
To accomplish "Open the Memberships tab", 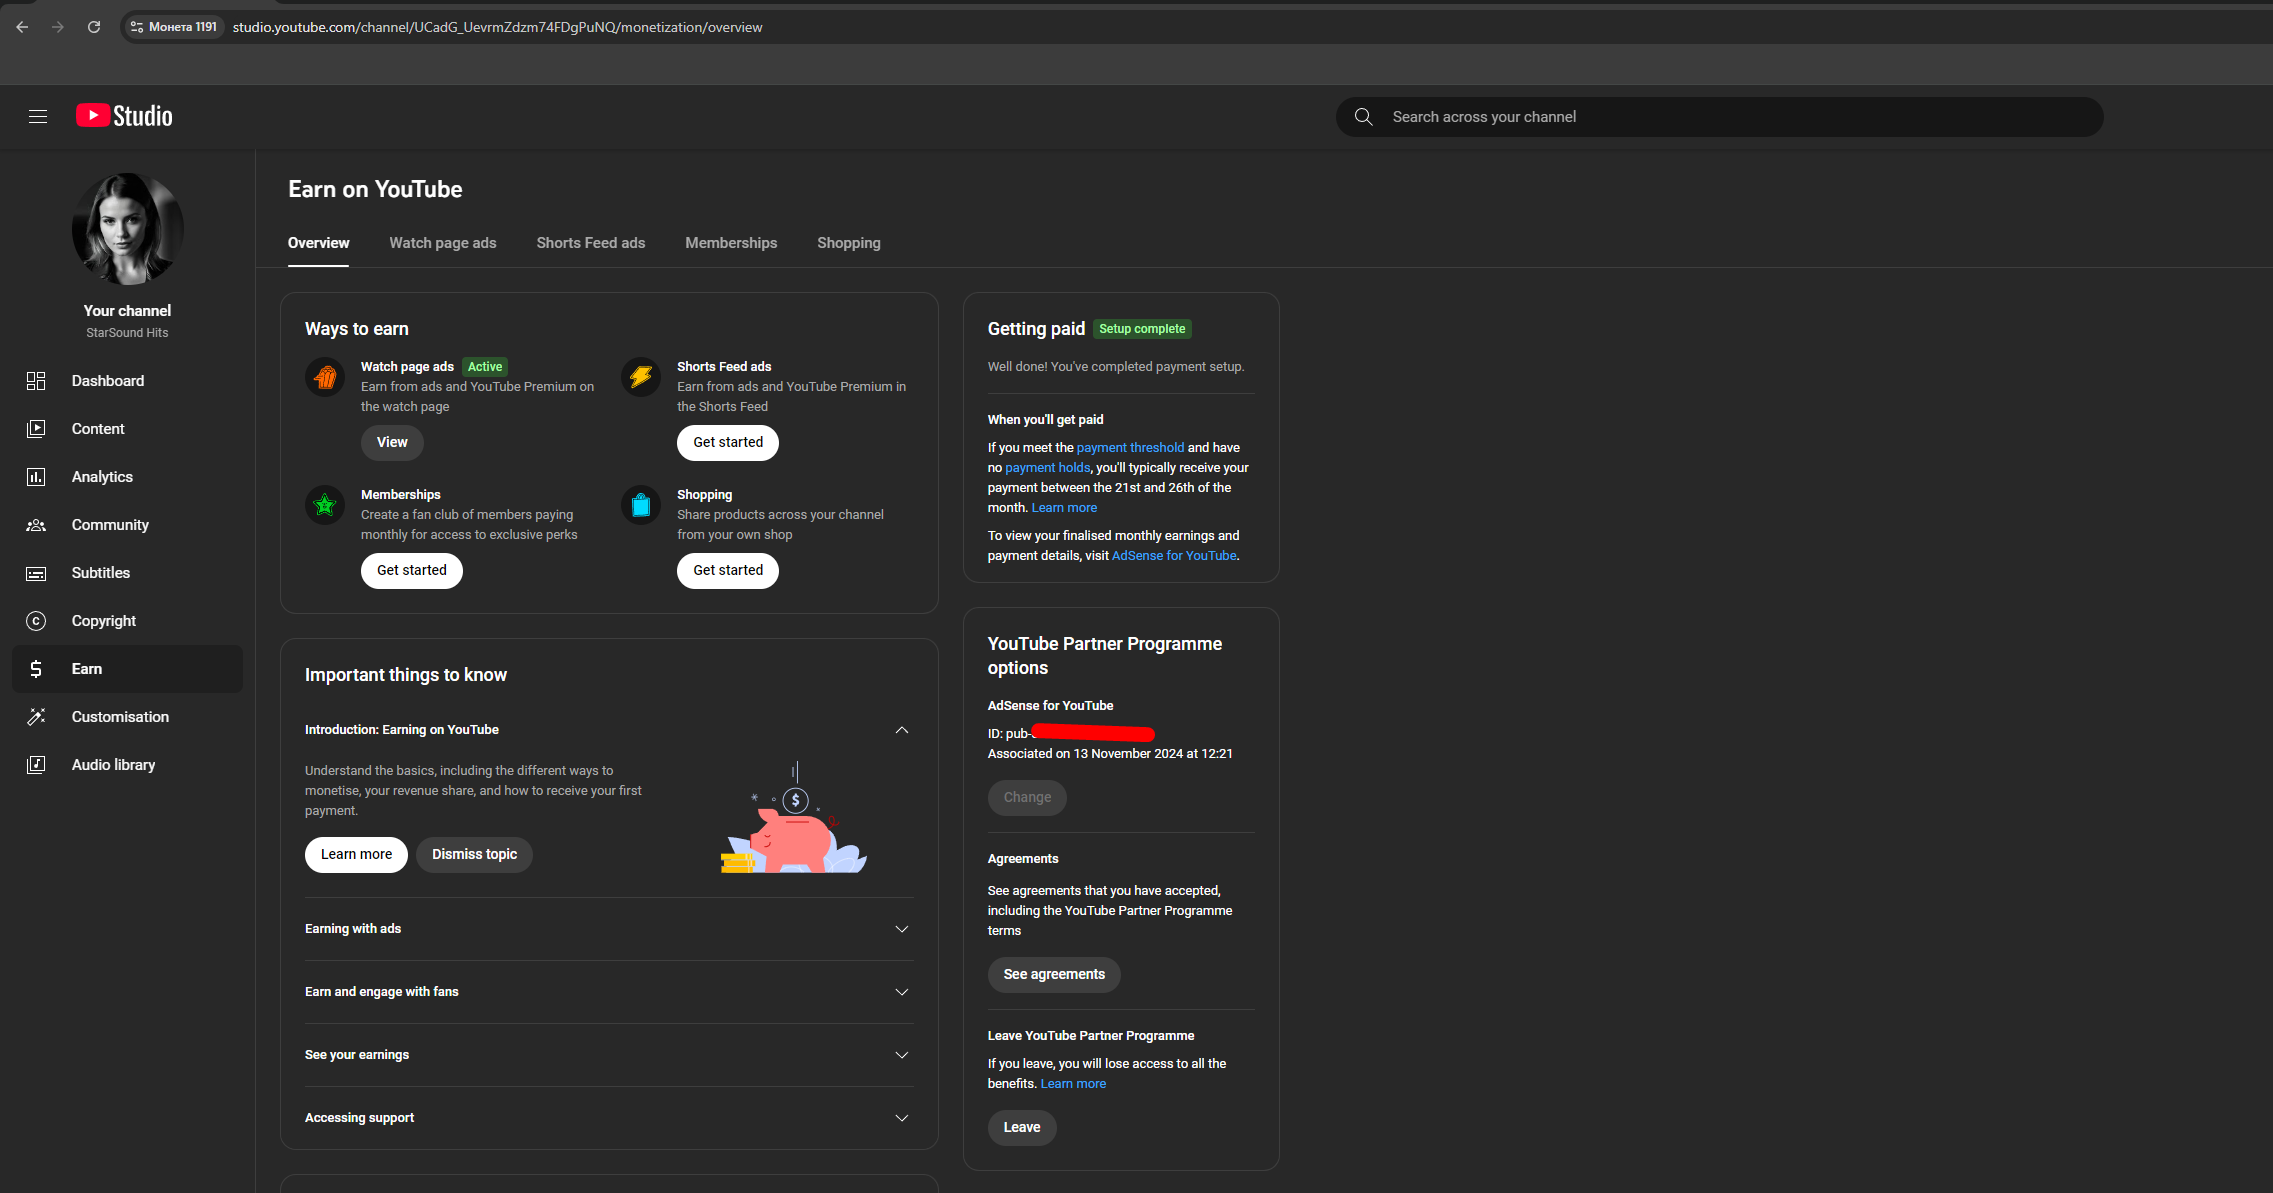I will [x=731, y=243].
